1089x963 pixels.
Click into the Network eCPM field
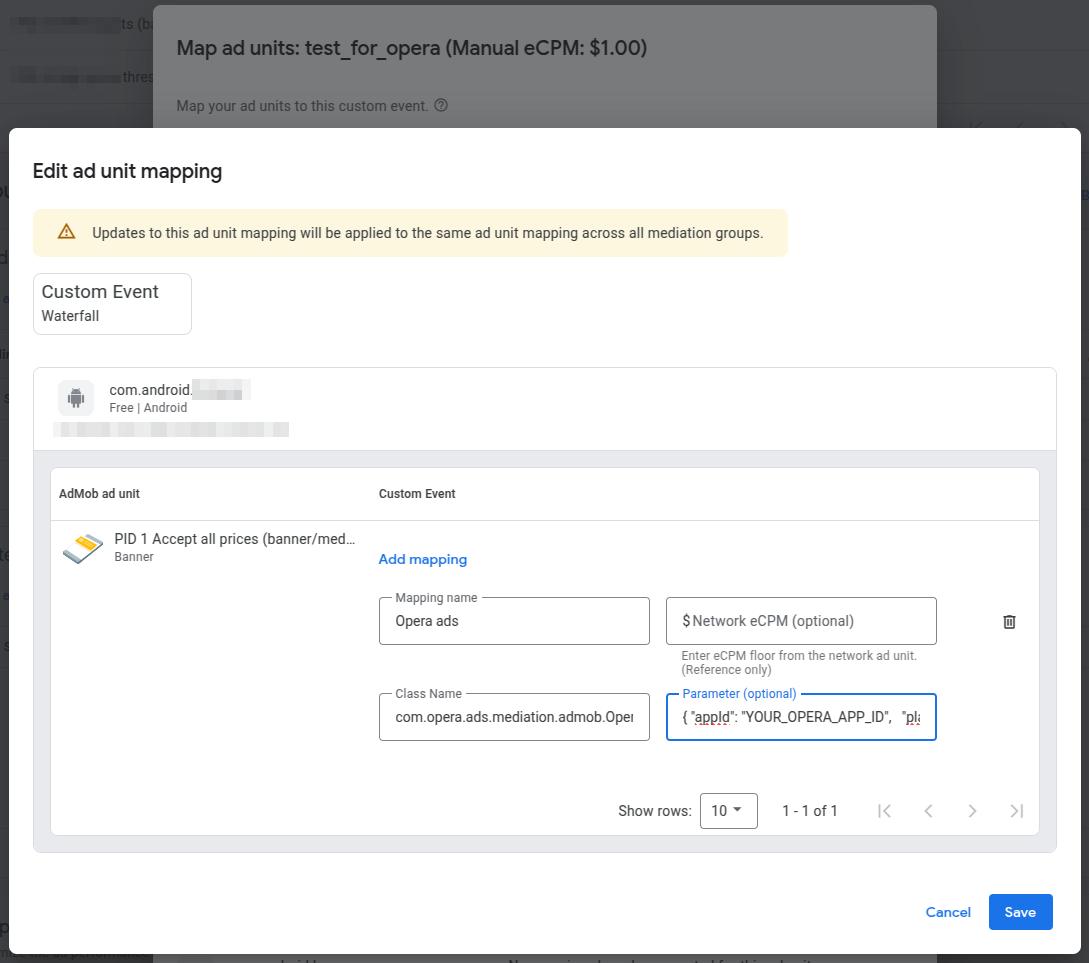[801, 621]
